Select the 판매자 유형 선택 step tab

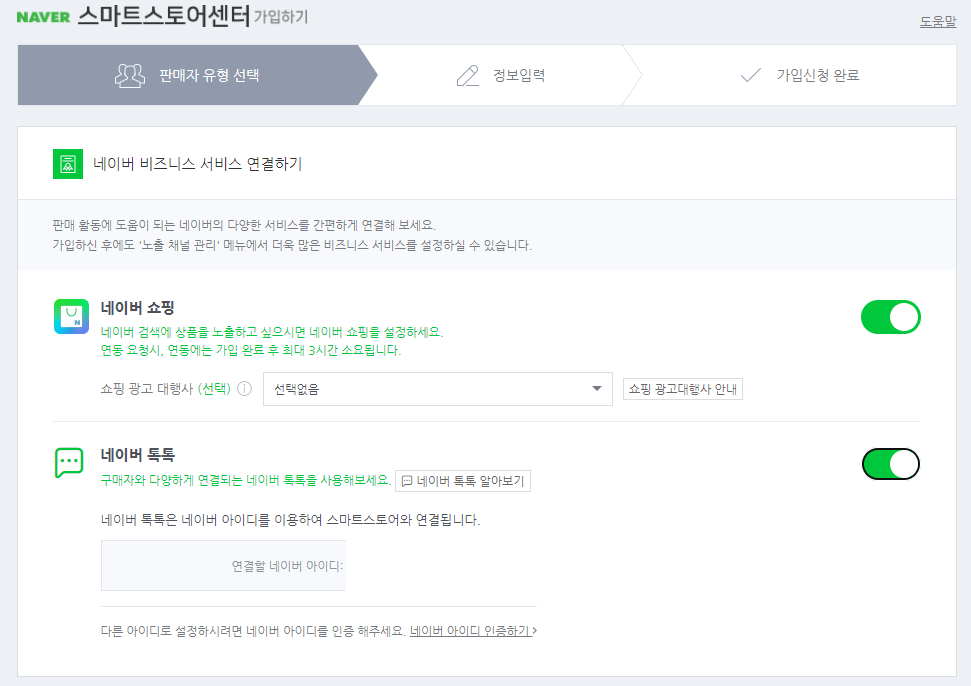coord(198,75)
